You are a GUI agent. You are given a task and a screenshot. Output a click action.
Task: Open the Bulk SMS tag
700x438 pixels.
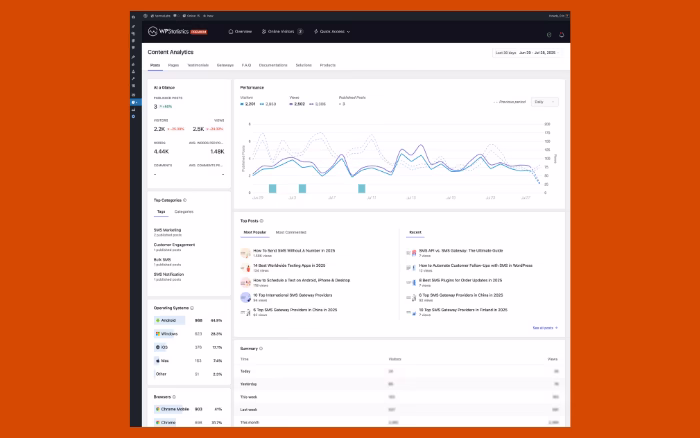(x=162, y=259)
